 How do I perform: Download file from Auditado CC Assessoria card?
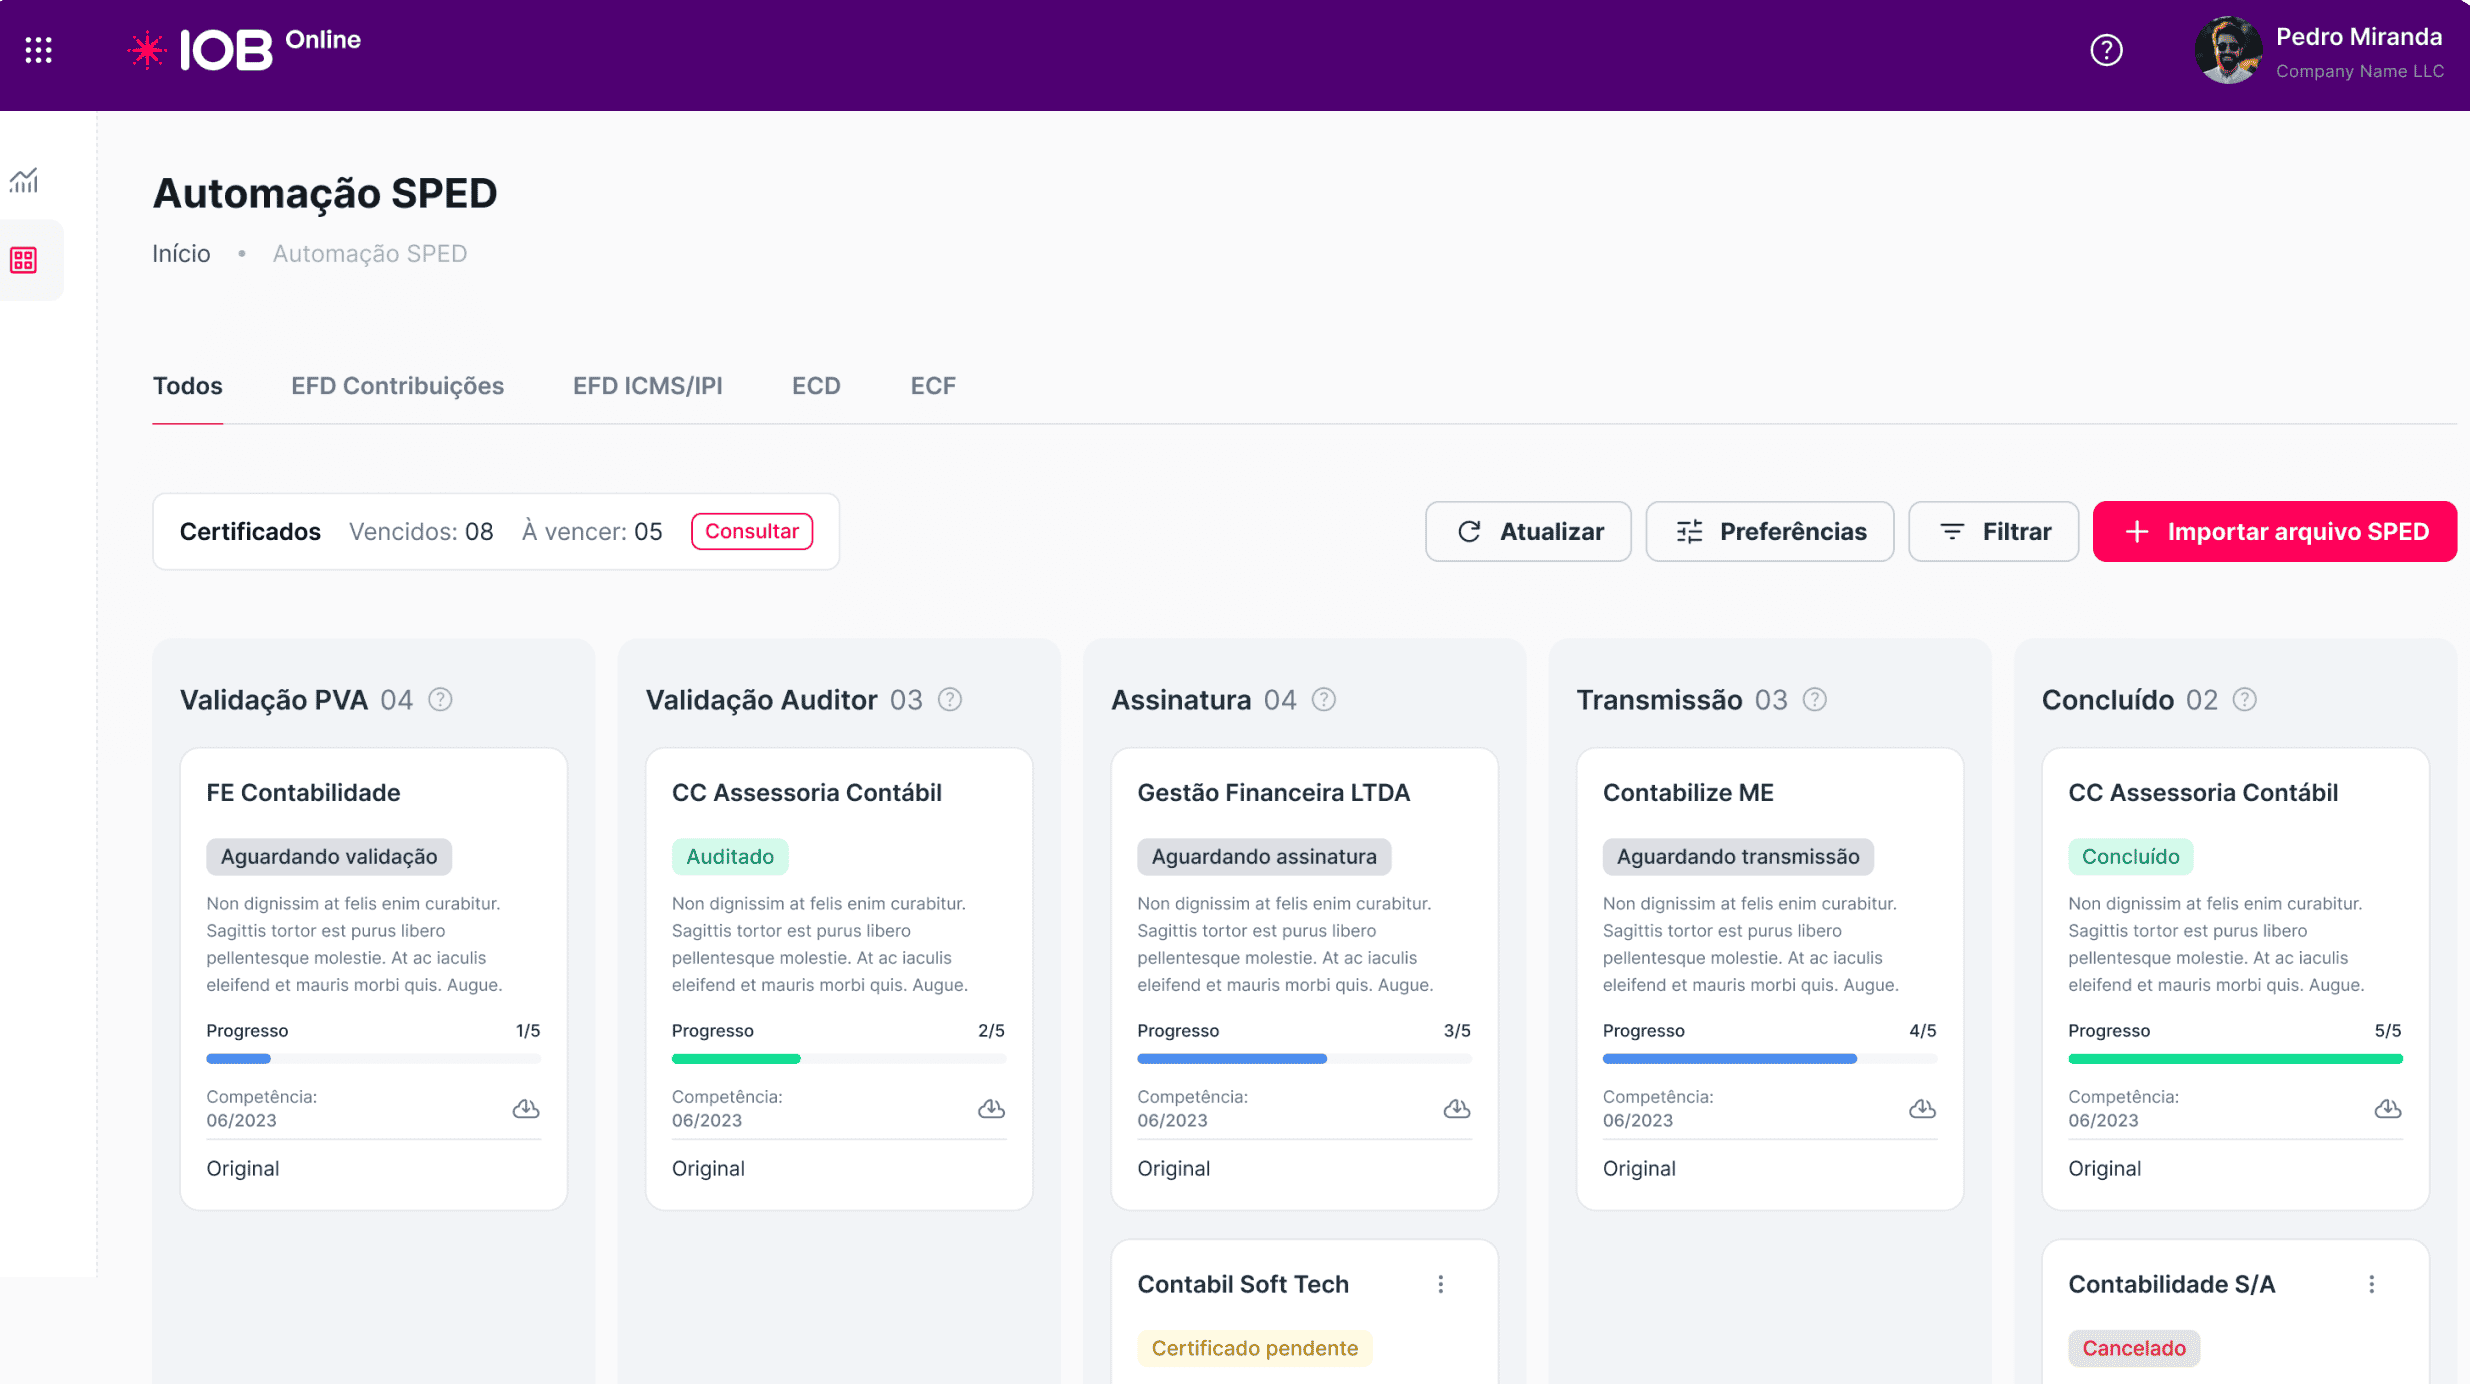(x=991, y=1108)
